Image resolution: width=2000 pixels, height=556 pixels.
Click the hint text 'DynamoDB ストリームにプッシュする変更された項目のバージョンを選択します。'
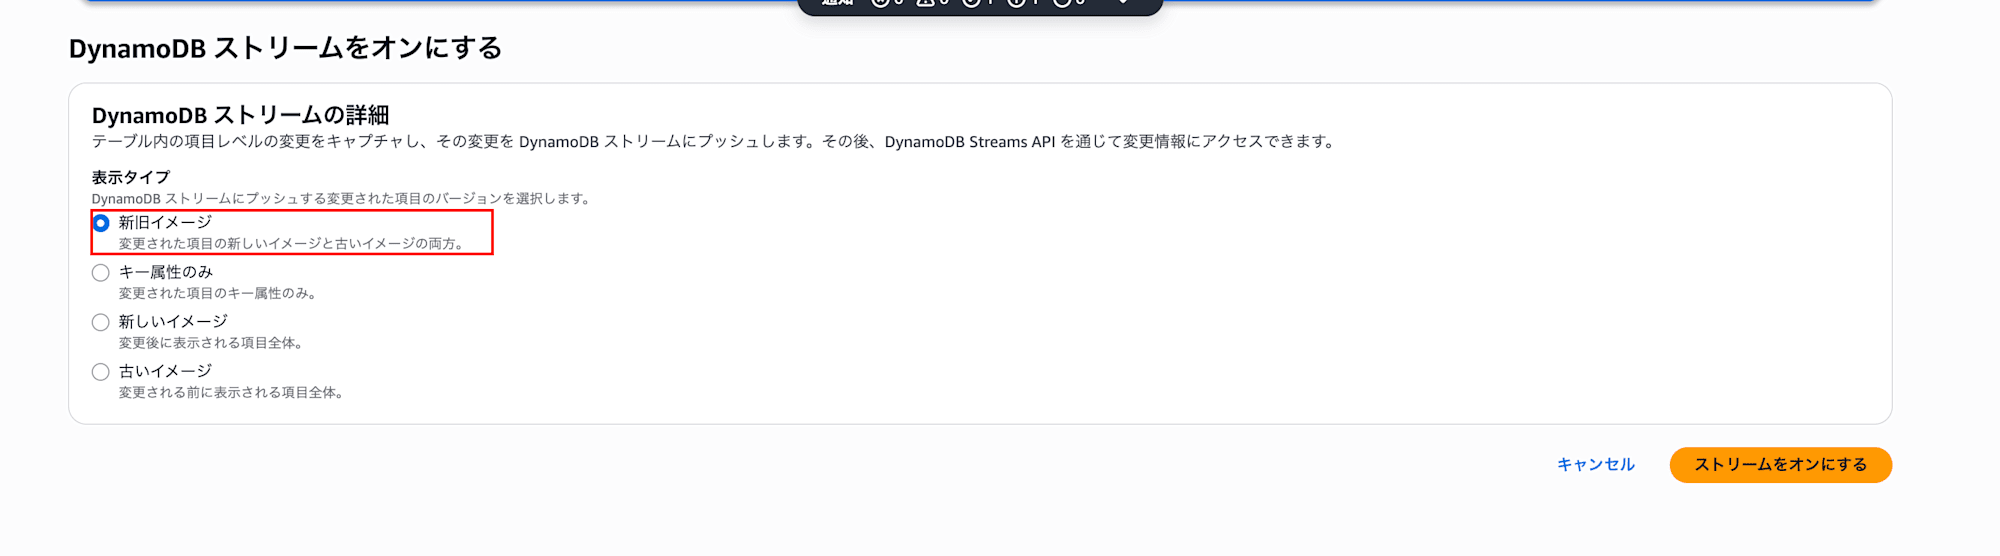343,199
